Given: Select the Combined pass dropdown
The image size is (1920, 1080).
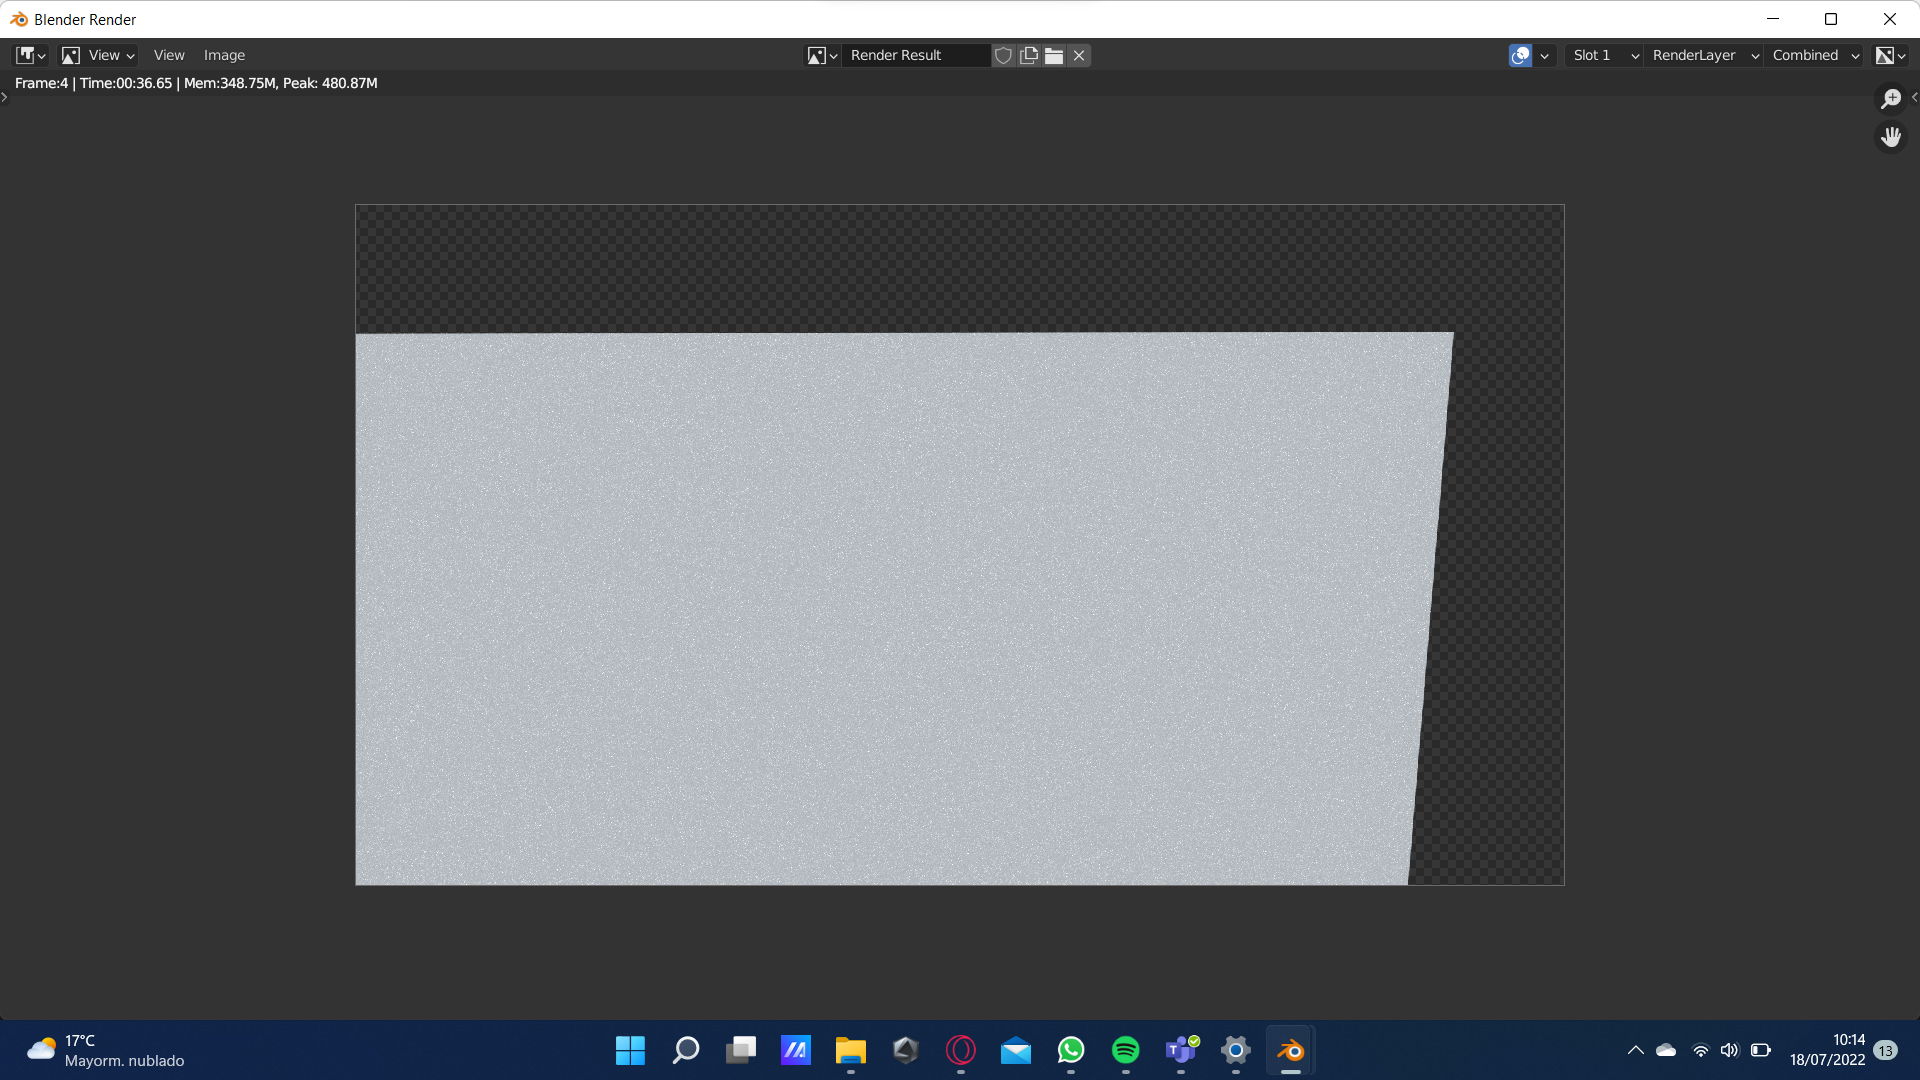Looking at the screenshot, I should (x=1814, y=55).
